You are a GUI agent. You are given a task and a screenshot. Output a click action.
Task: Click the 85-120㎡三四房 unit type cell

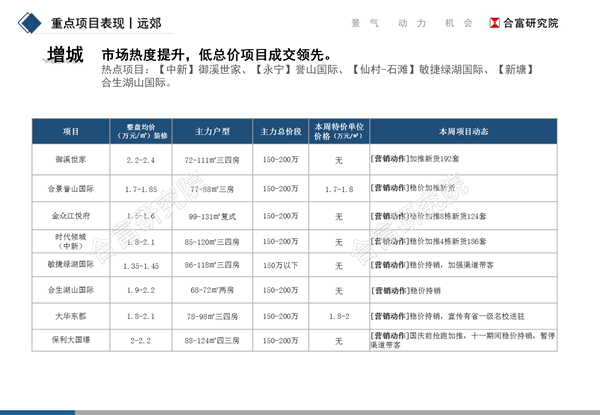(x=212, y=242)
